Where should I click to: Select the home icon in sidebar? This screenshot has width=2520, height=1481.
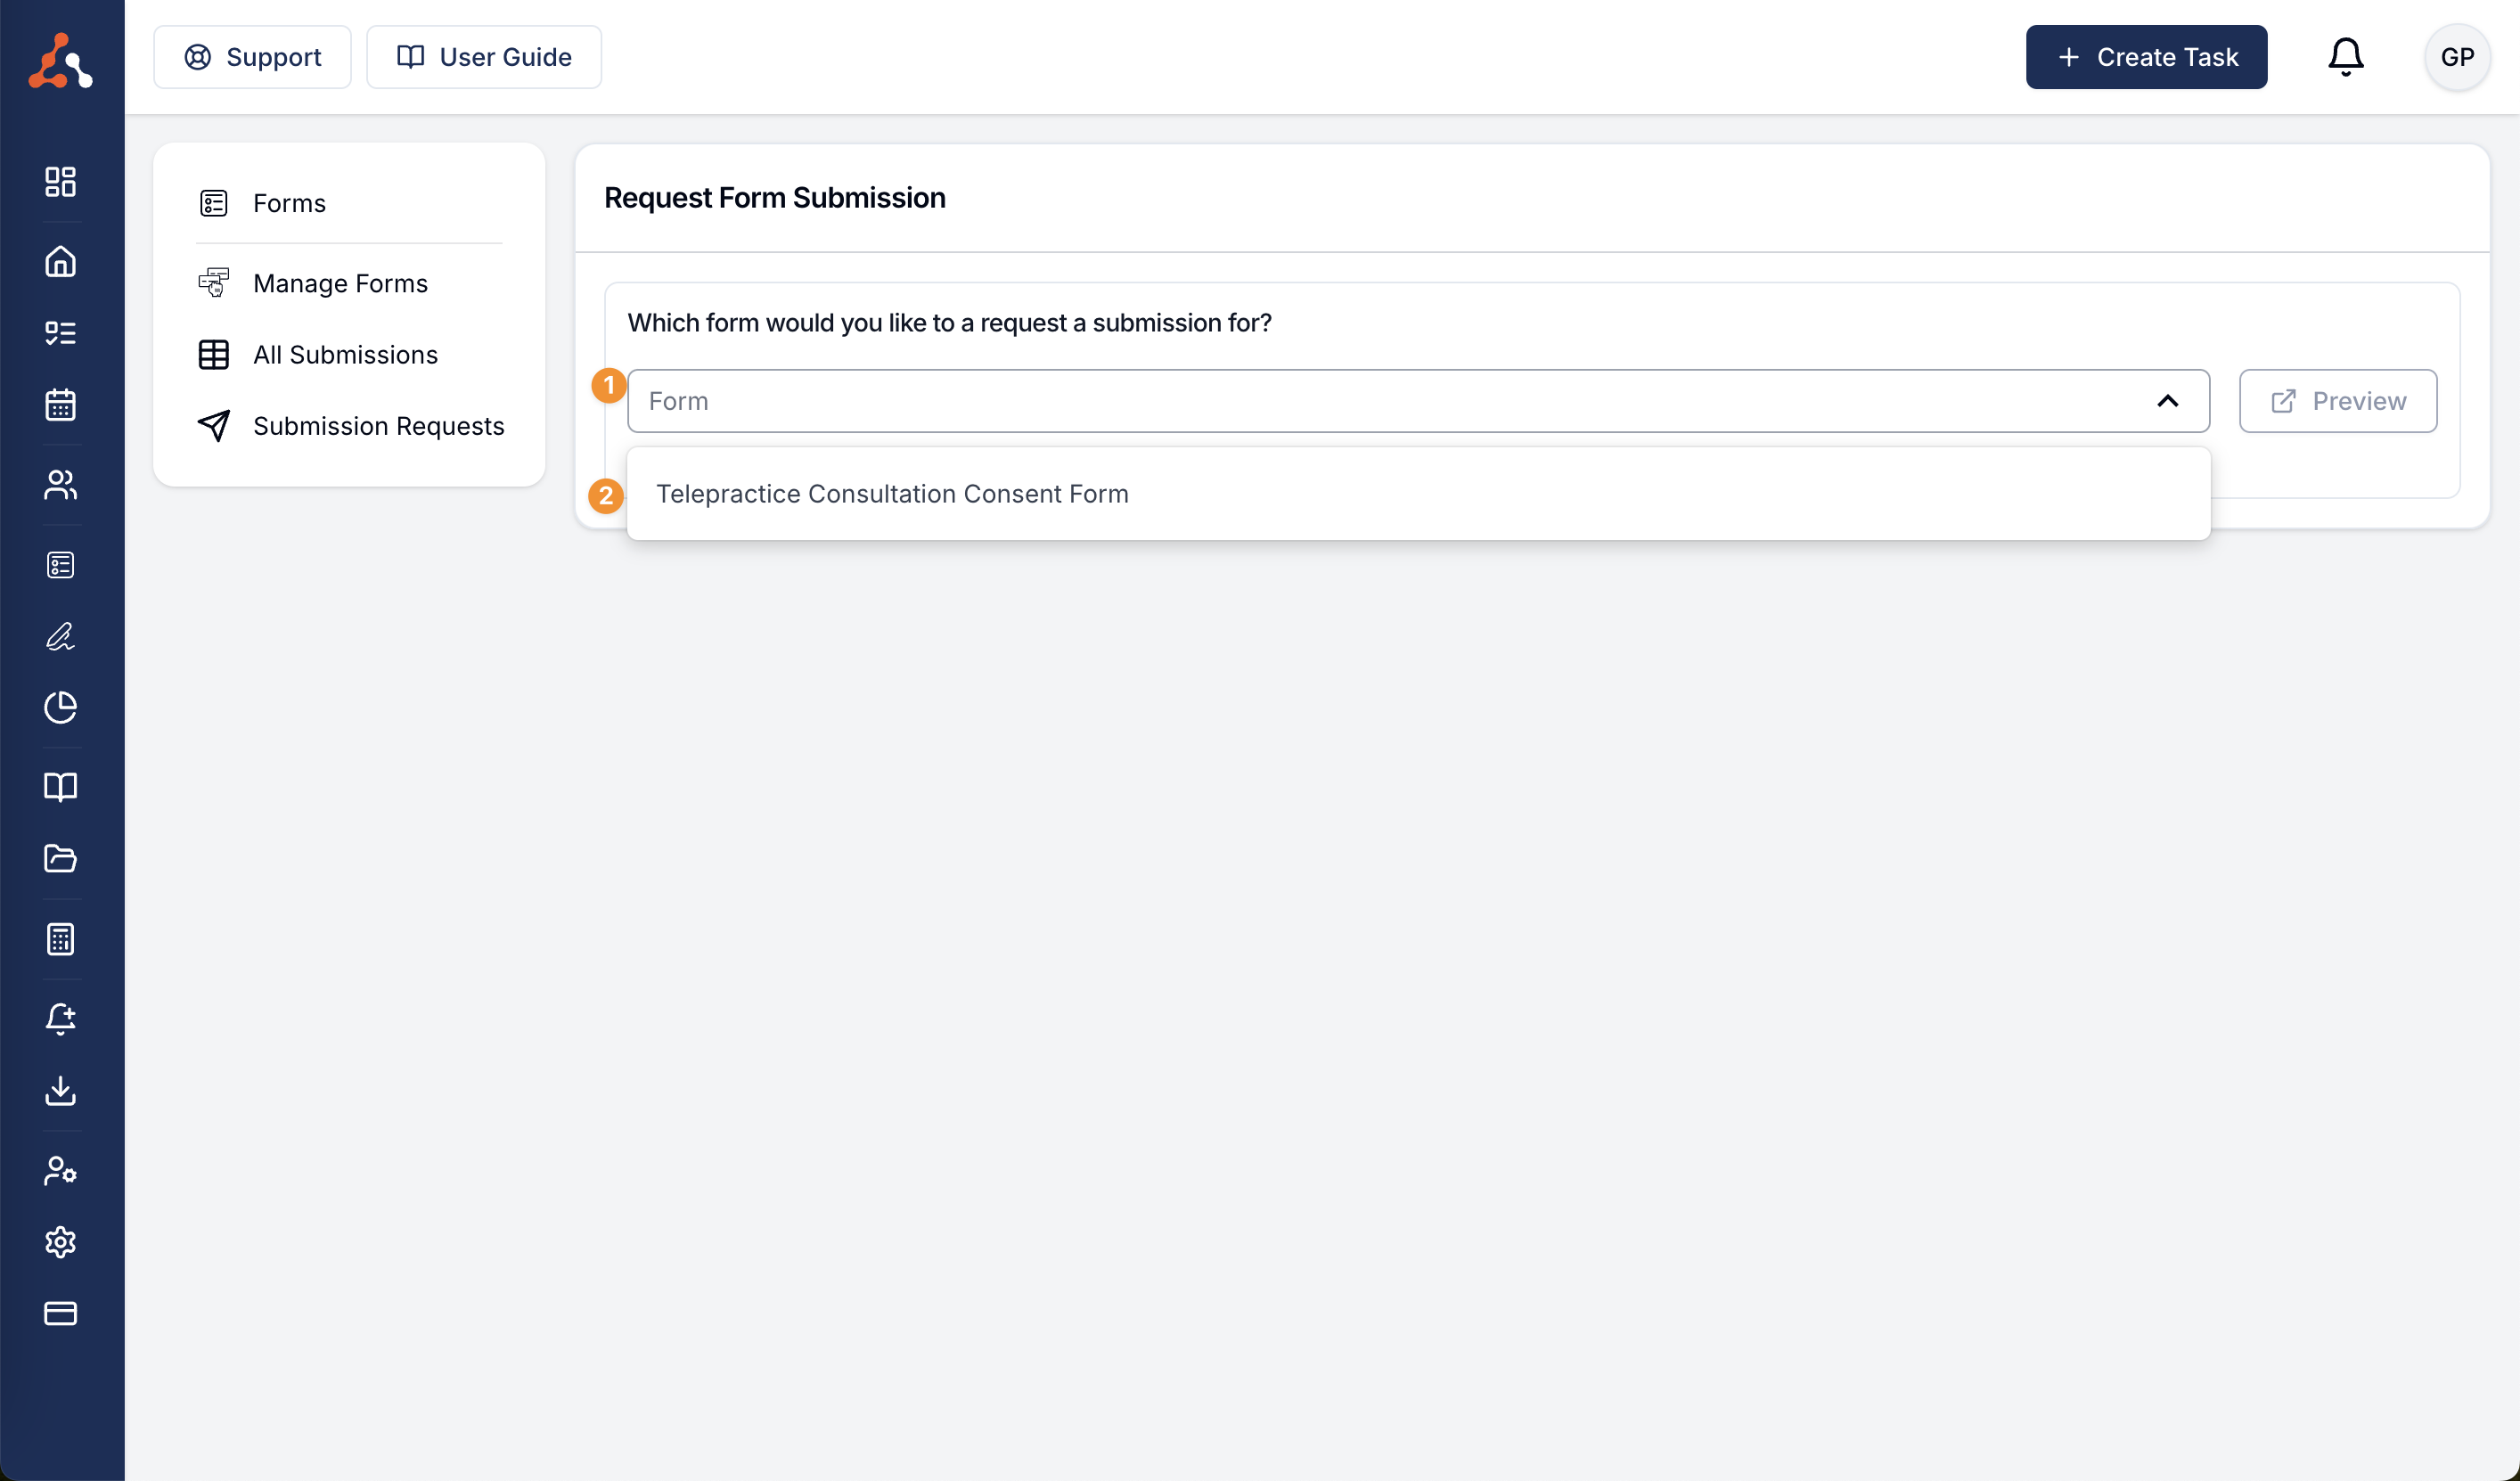pos(60,261)
